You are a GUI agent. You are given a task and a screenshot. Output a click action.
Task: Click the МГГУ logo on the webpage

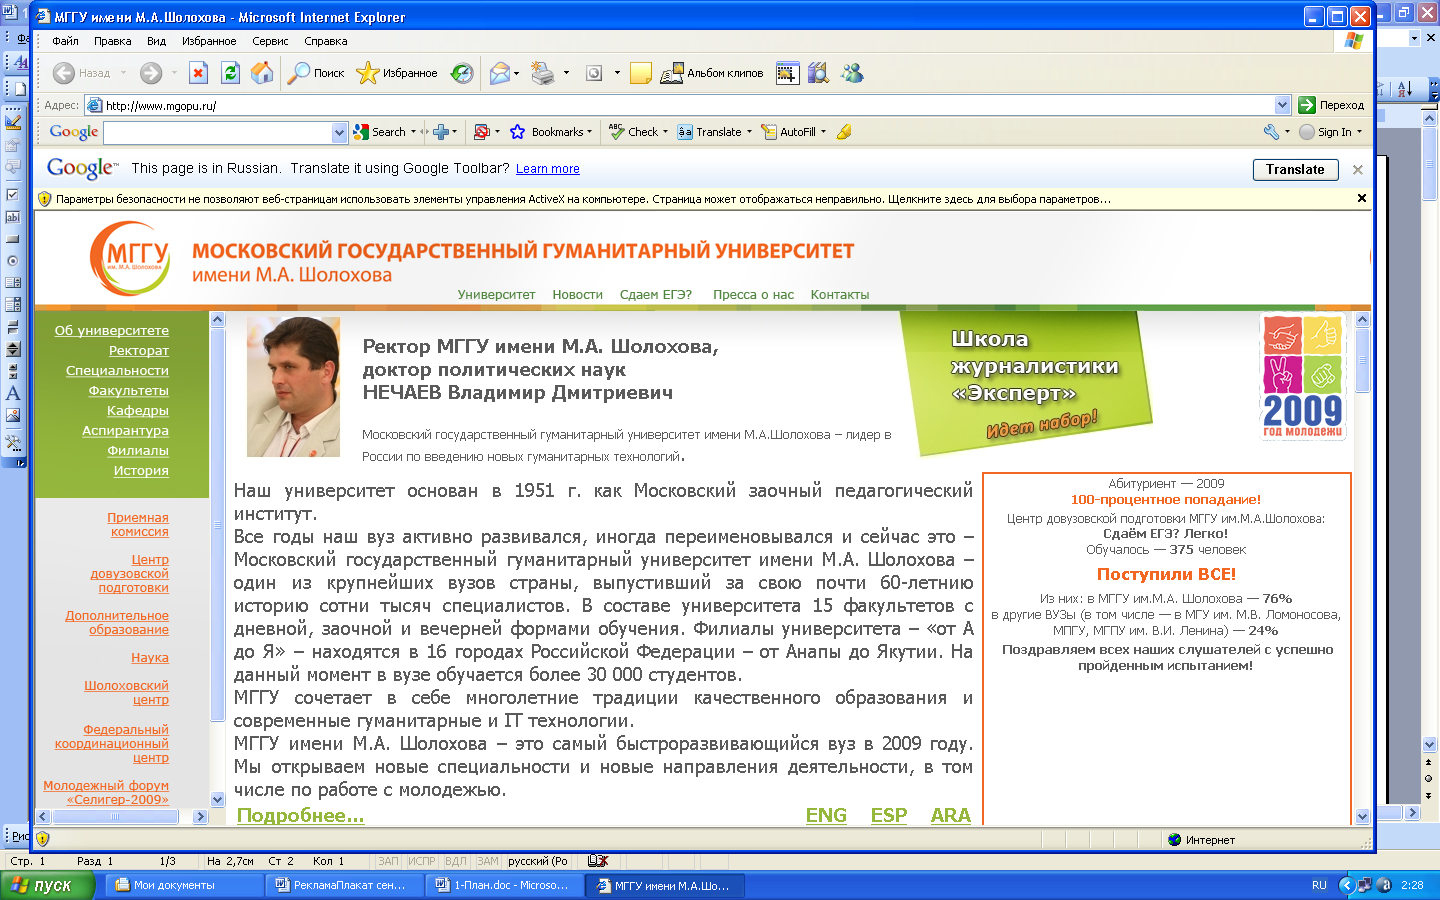pyautogui.click(x=130, y=258)
